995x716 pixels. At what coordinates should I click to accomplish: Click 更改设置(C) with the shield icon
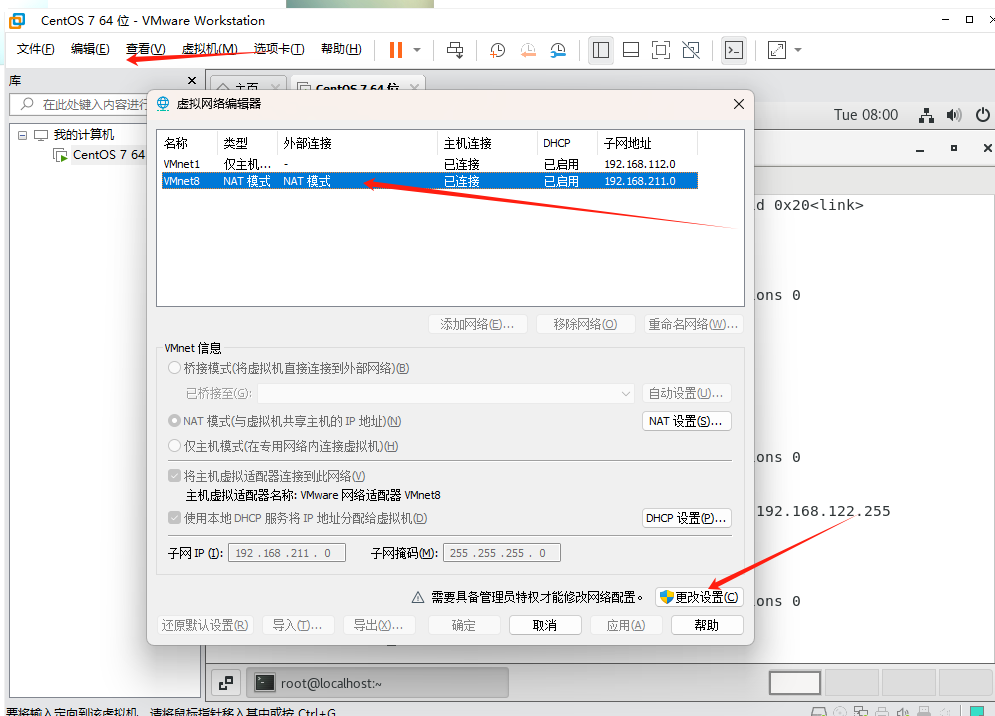pyautogui.click(x=699, y=597)
